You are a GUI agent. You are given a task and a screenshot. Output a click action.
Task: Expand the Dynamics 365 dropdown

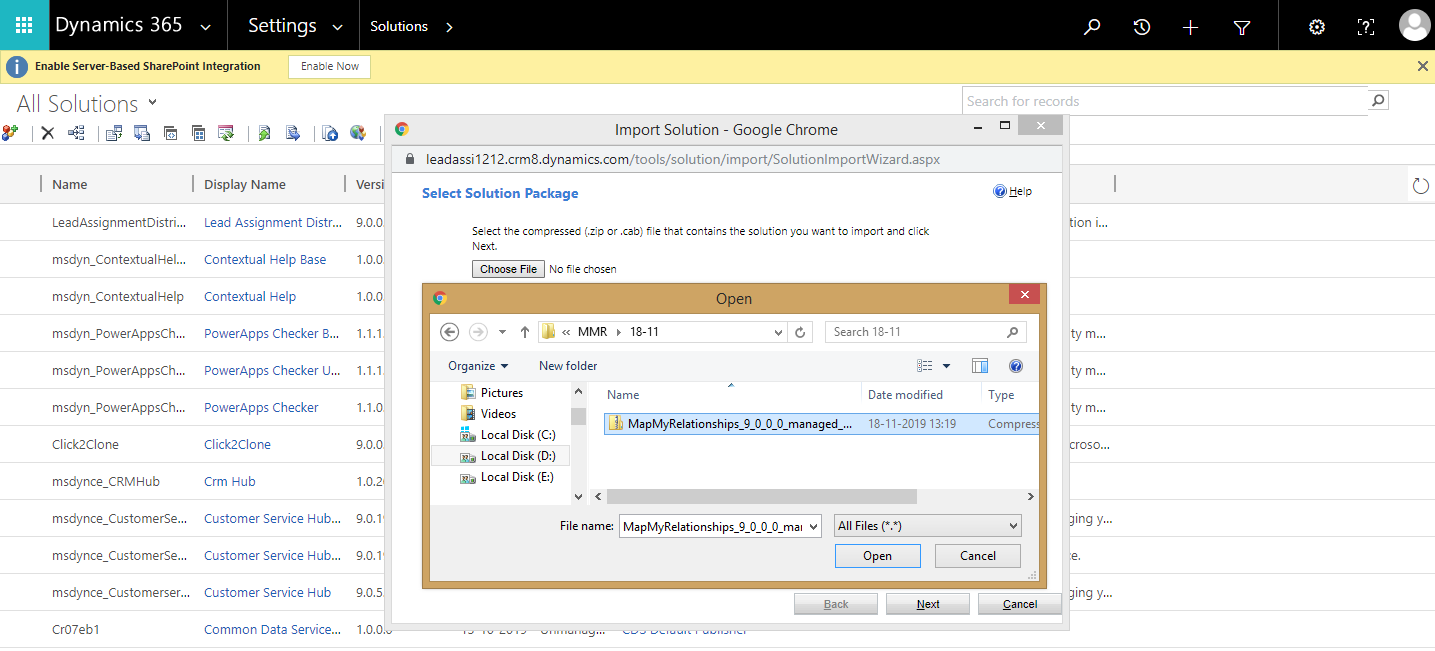[205, 27]
